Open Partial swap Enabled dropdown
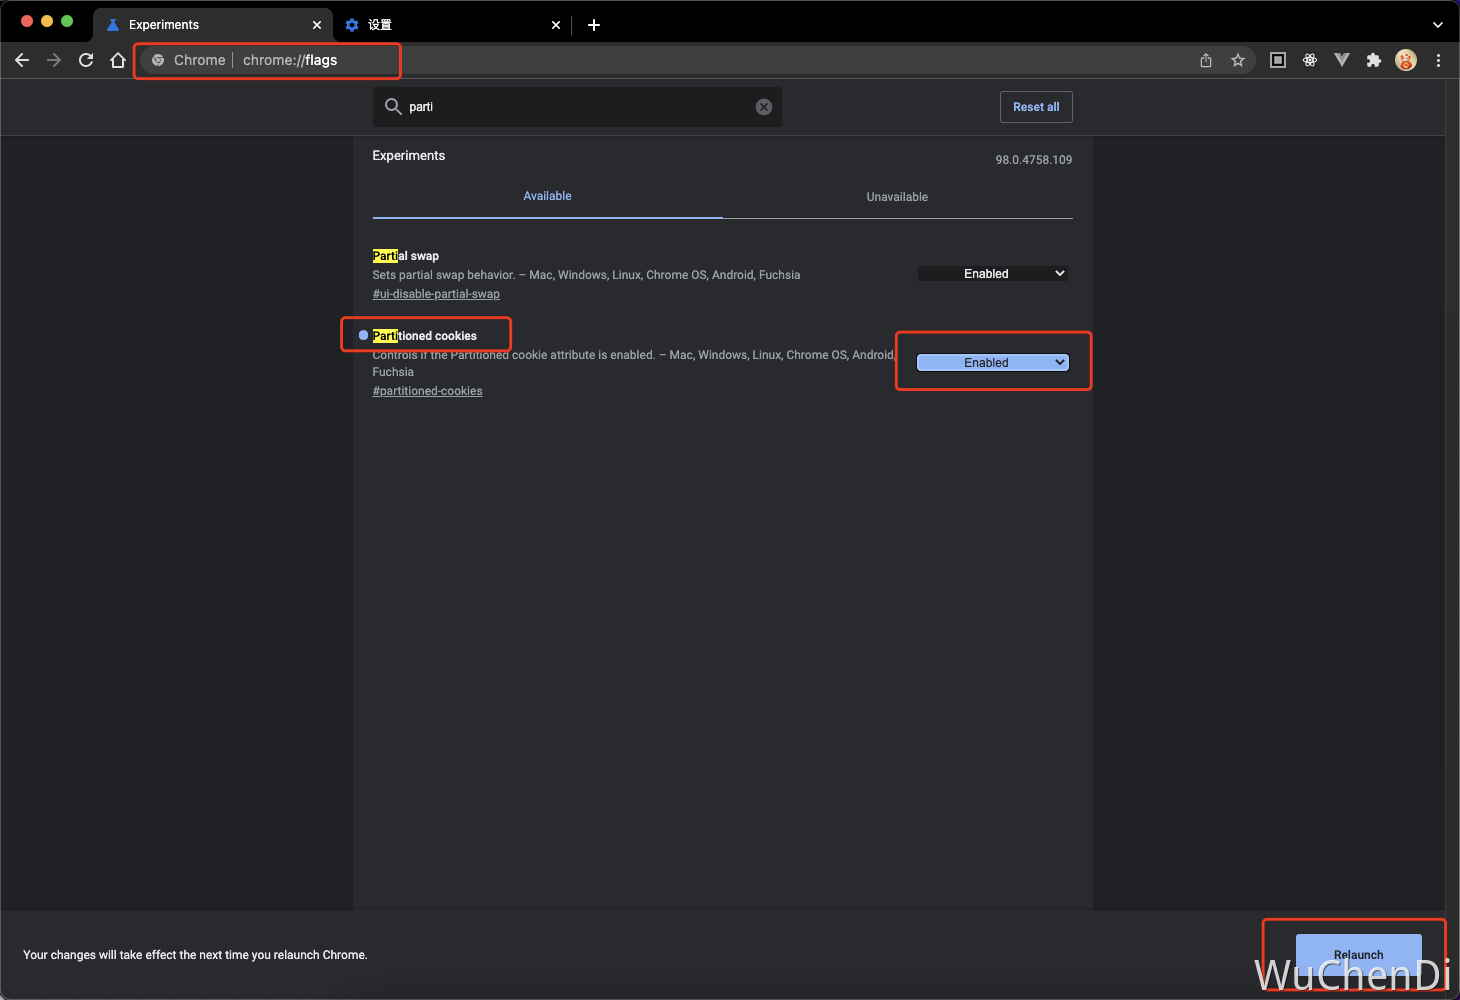Image resolution: width=1460 pixels, height=1000 pixels. pyautogui.click(x=993, y=273)
